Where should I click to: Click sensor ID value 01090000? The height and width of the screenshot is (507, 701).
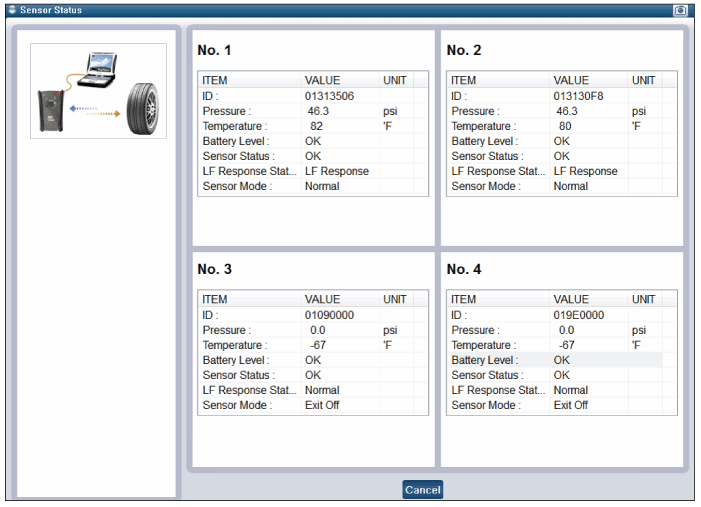coord(329,315)
